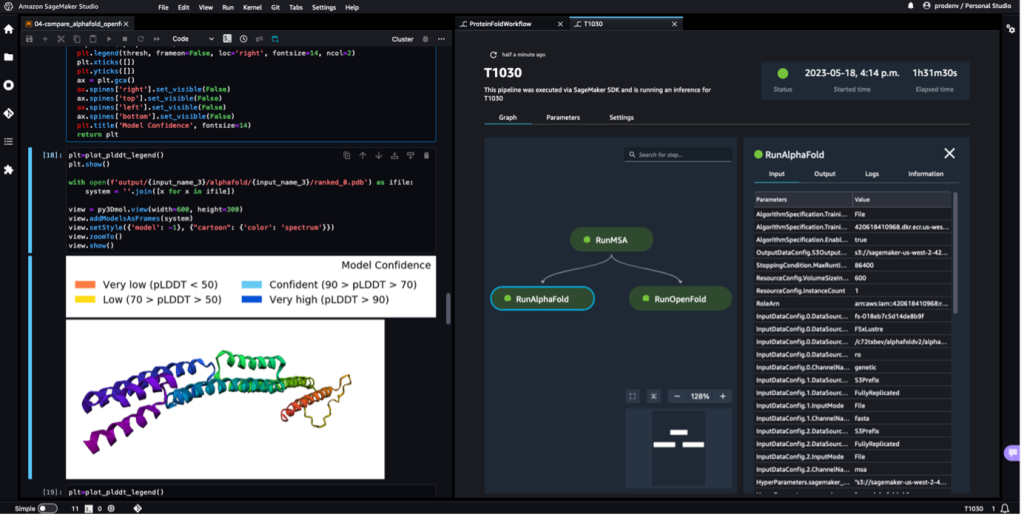Open the Git sidebar icon
The image size is (1024, 517).
8,114
